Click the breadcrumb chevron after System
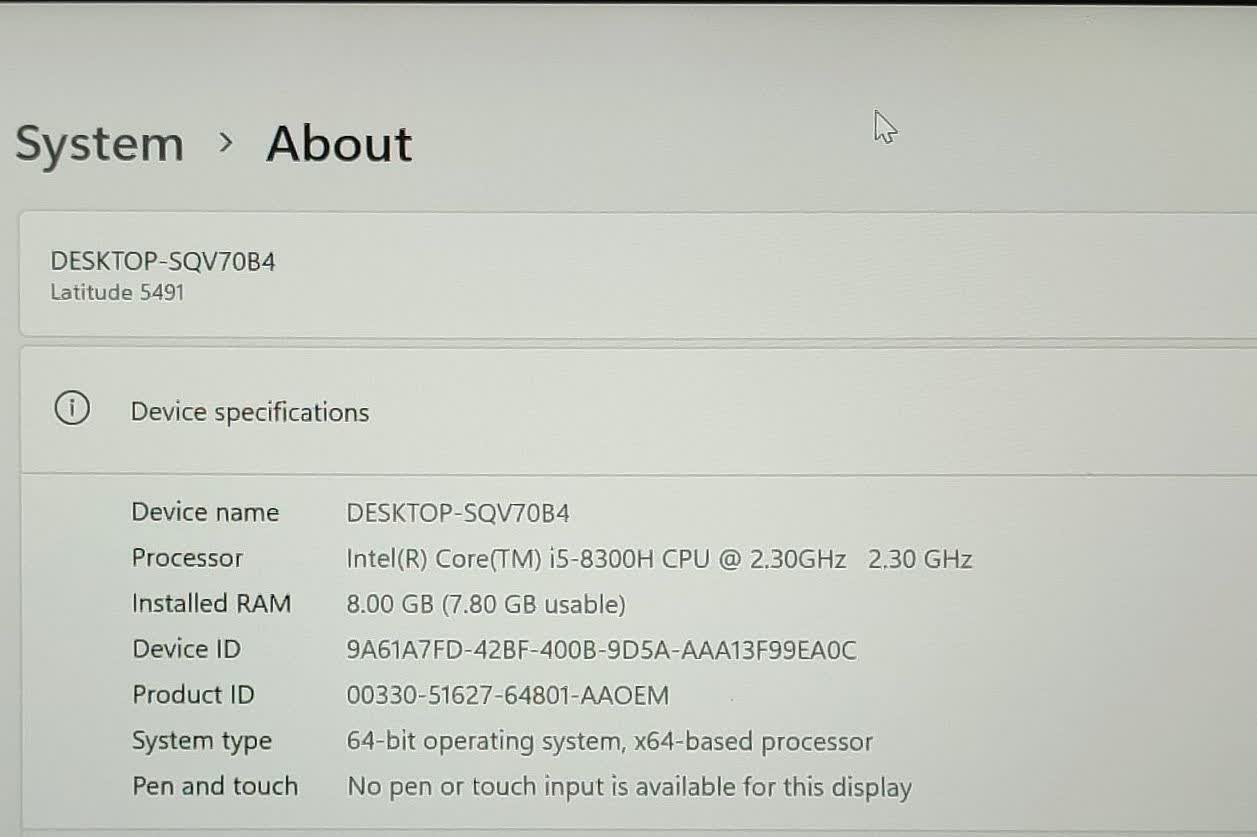1257x837 pixels. (x=226, y=143)
